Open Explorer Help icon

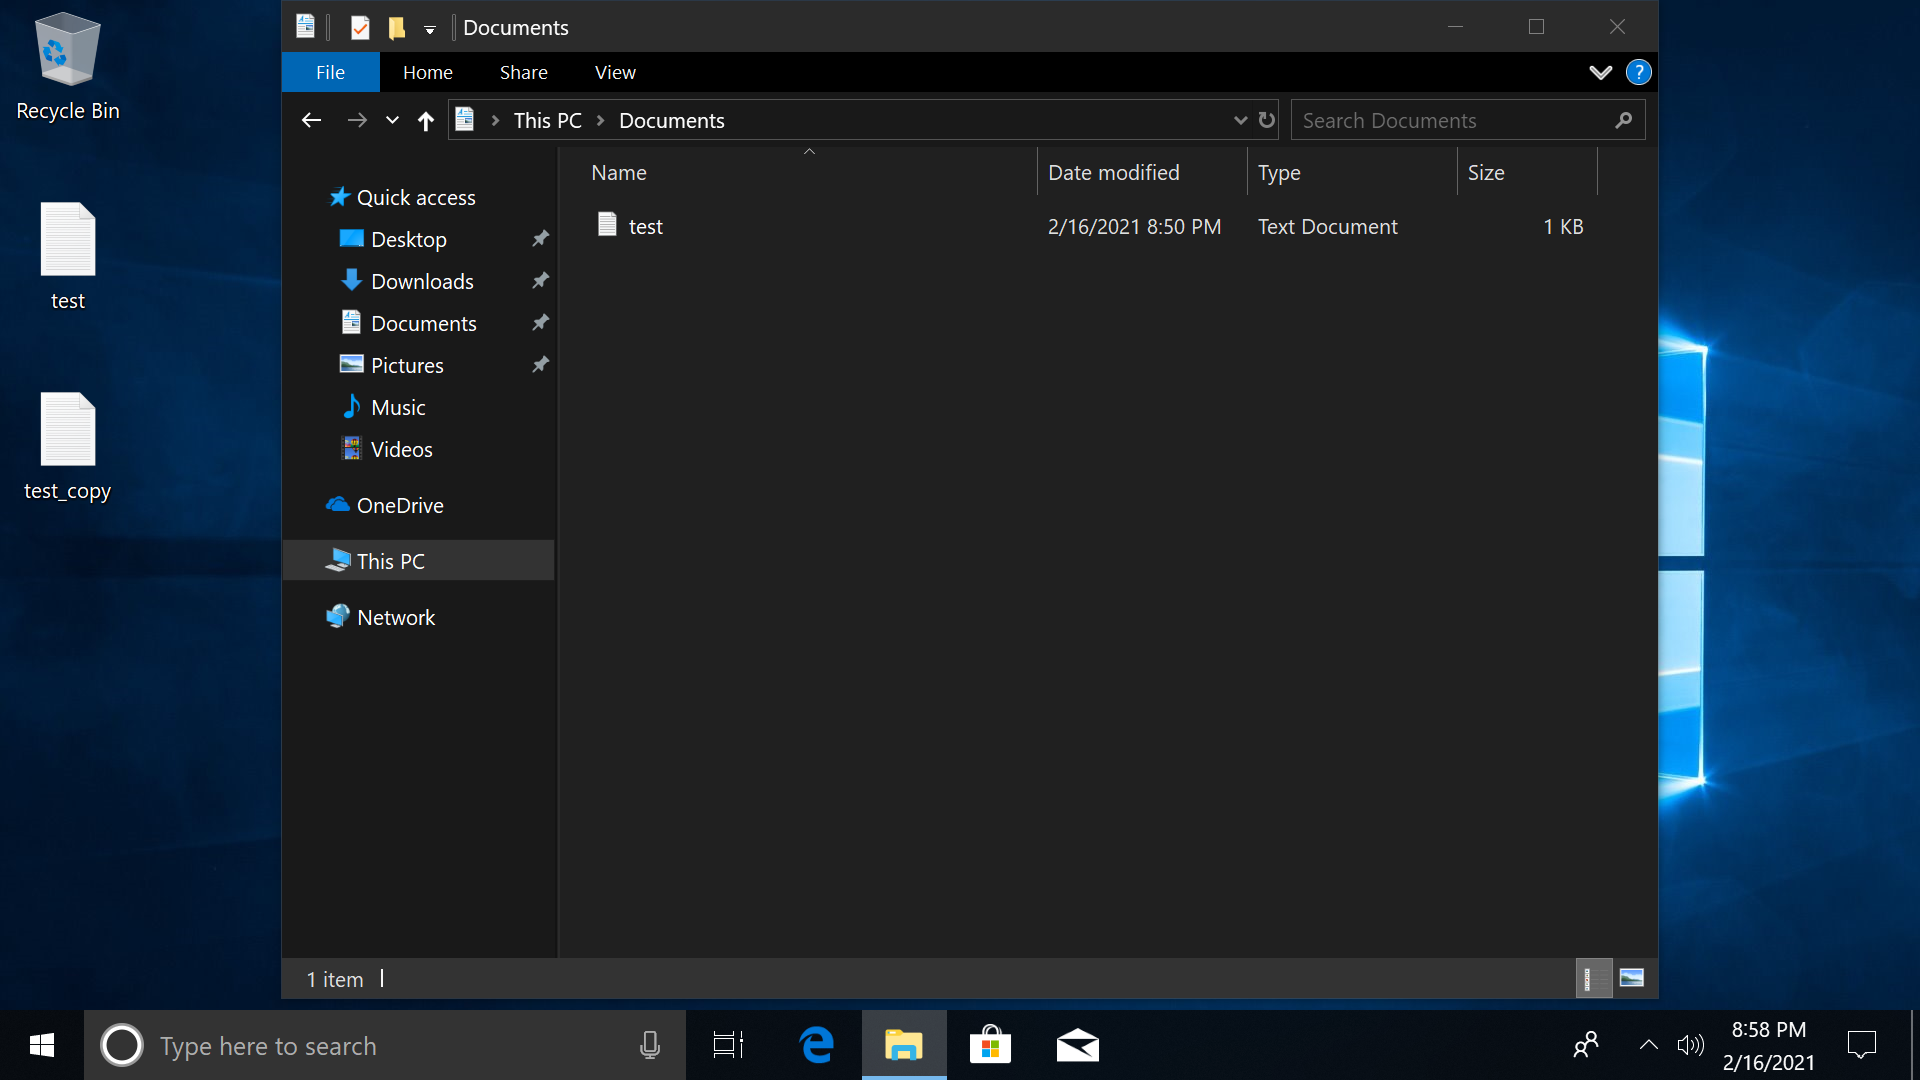point(1638,72)
